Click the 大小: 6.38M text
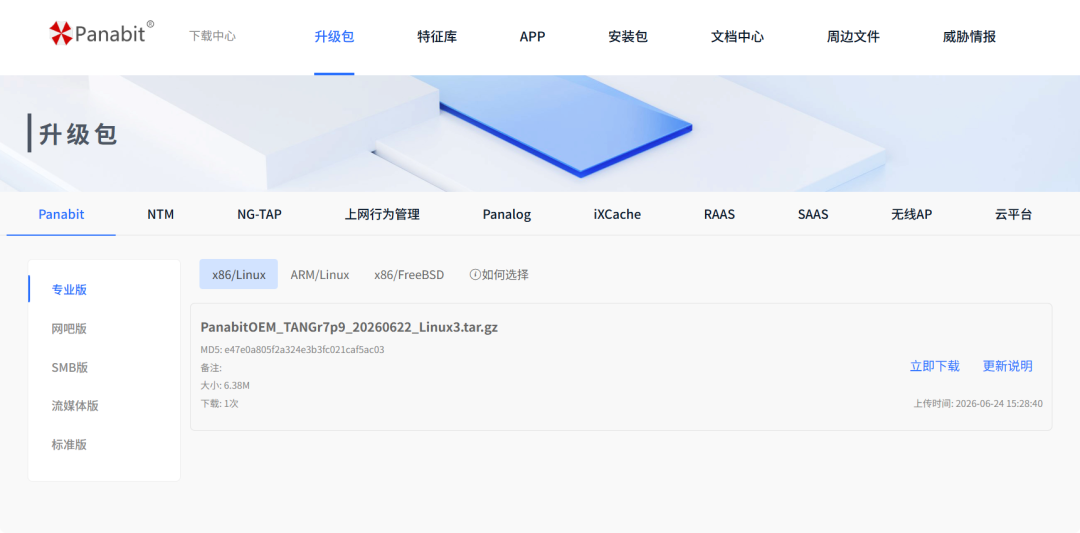This screenshot has height=533, width=1080. [x=225, y=386]
